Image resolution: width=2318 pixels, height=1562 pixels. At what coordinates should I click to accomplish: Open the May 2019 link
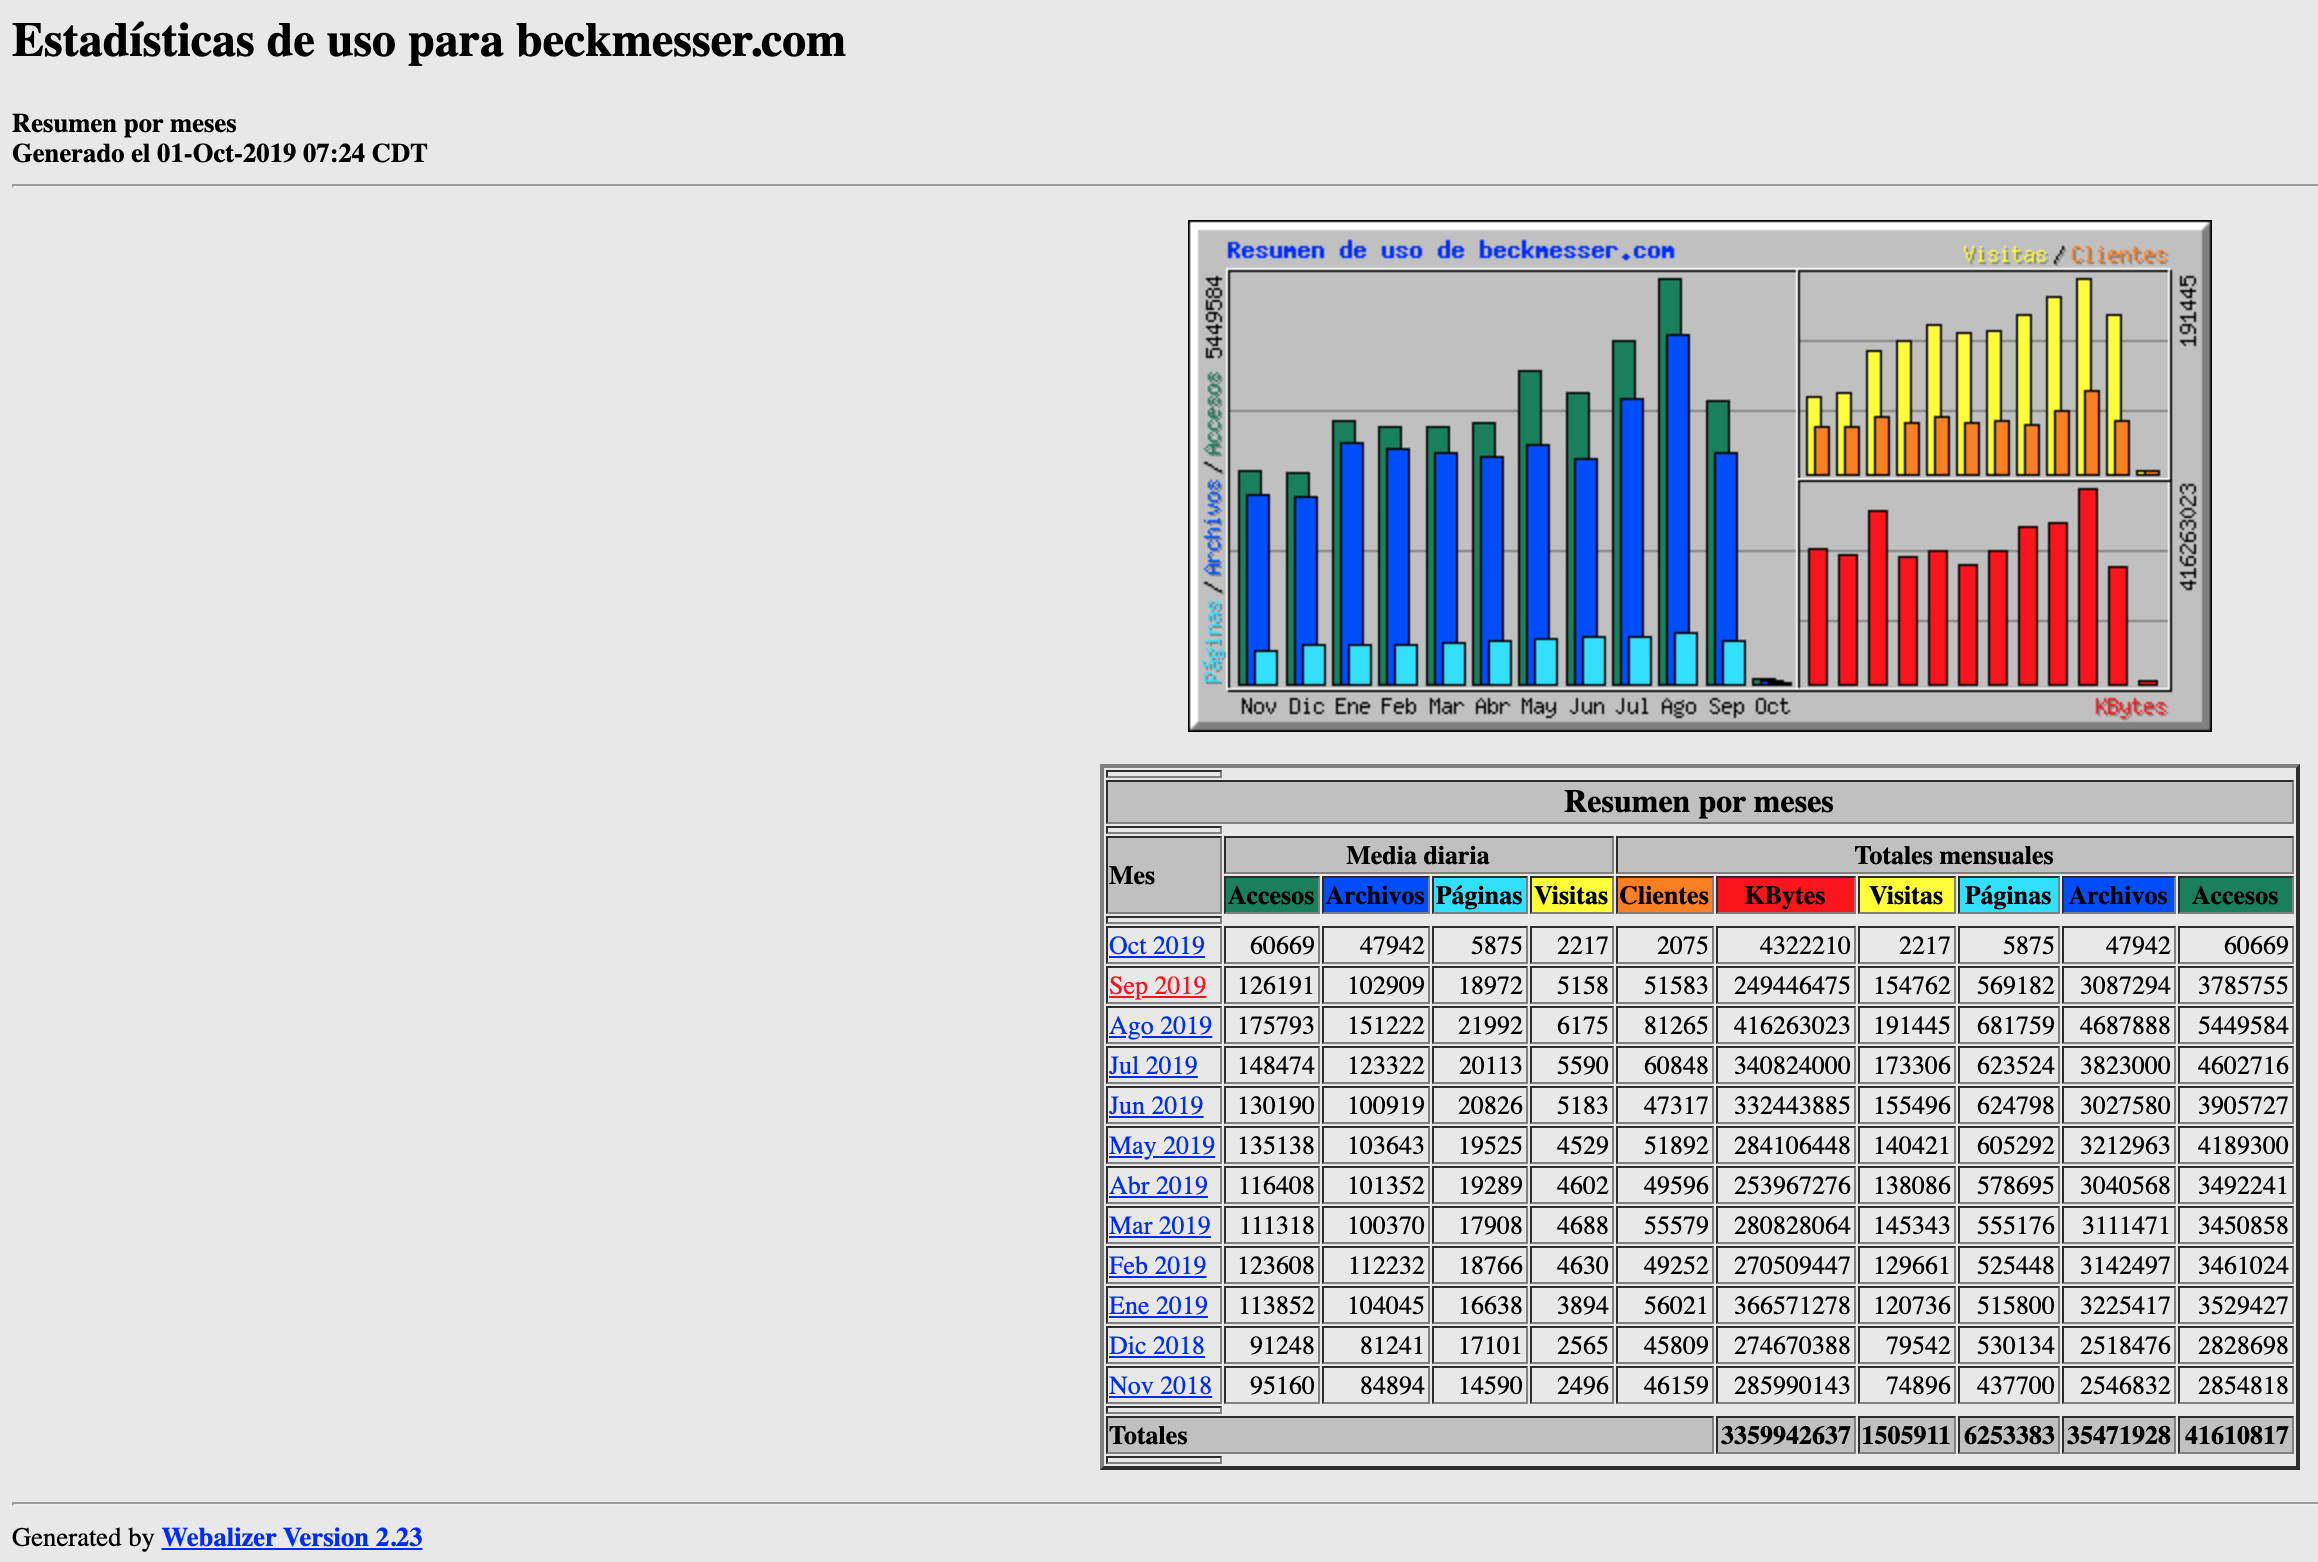point(1161,1145)
